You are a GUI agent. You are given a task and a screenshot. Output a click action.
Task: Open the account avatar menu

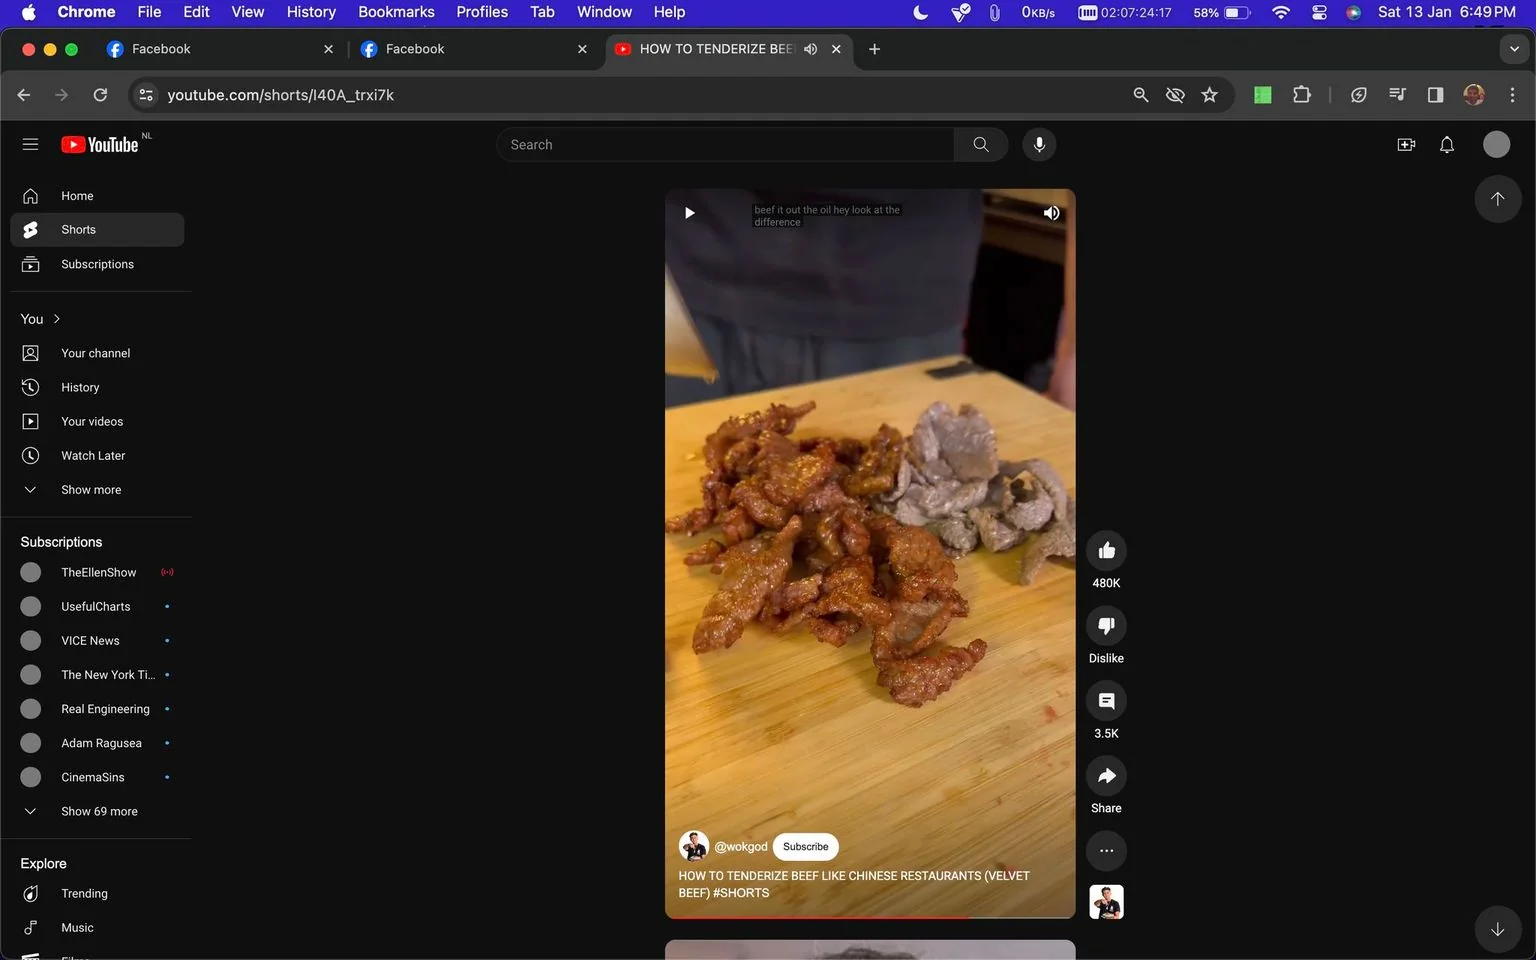pyautogui.click(x=1496, y=144)
